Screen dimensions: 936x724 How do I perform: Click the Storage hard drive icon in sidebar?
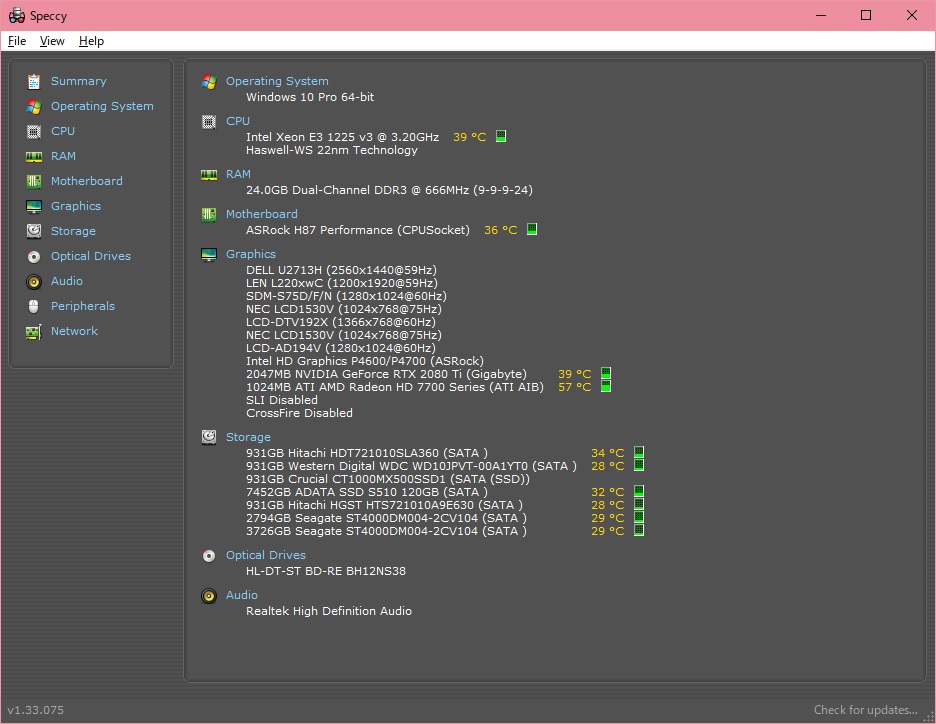(34, 231)
